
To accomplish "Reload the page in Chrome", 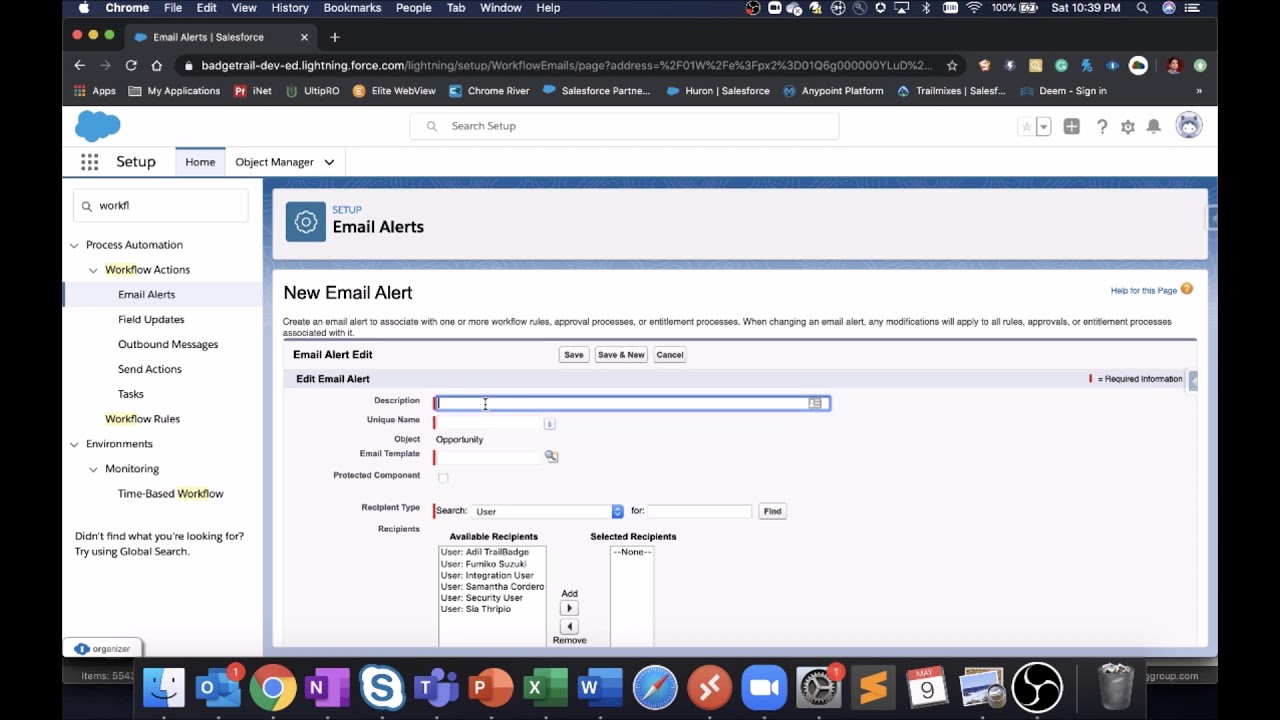I will click(131, 65).
